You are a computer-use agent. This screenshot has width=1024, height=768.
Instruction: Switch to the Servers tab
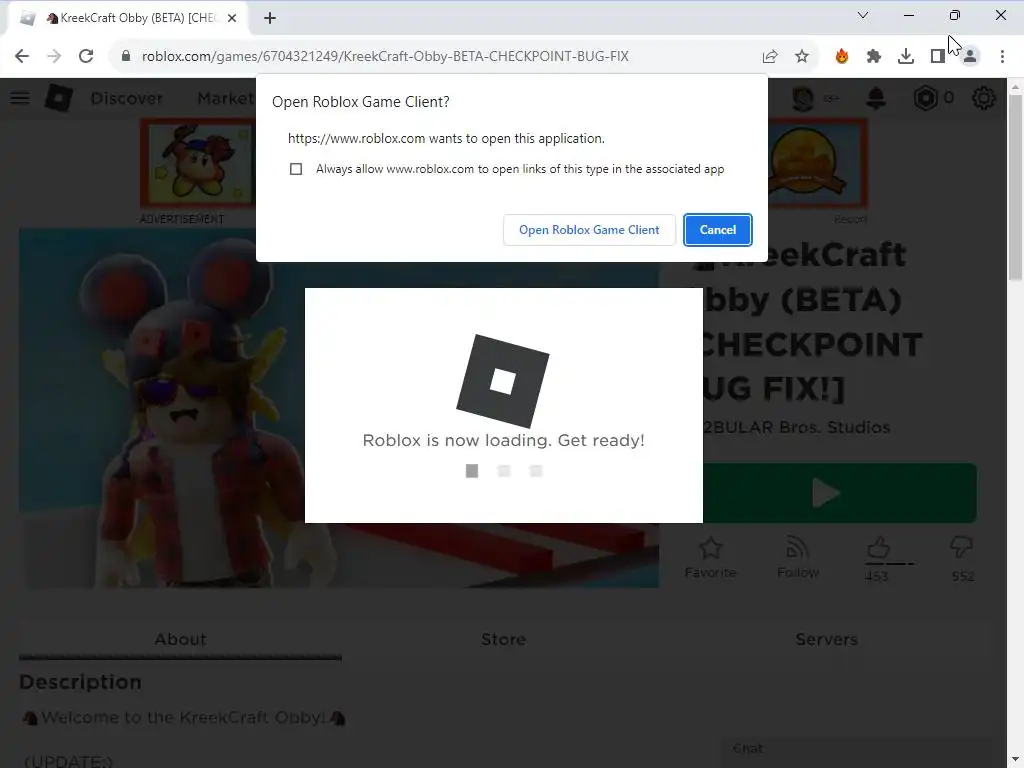[x=826, y=639]
